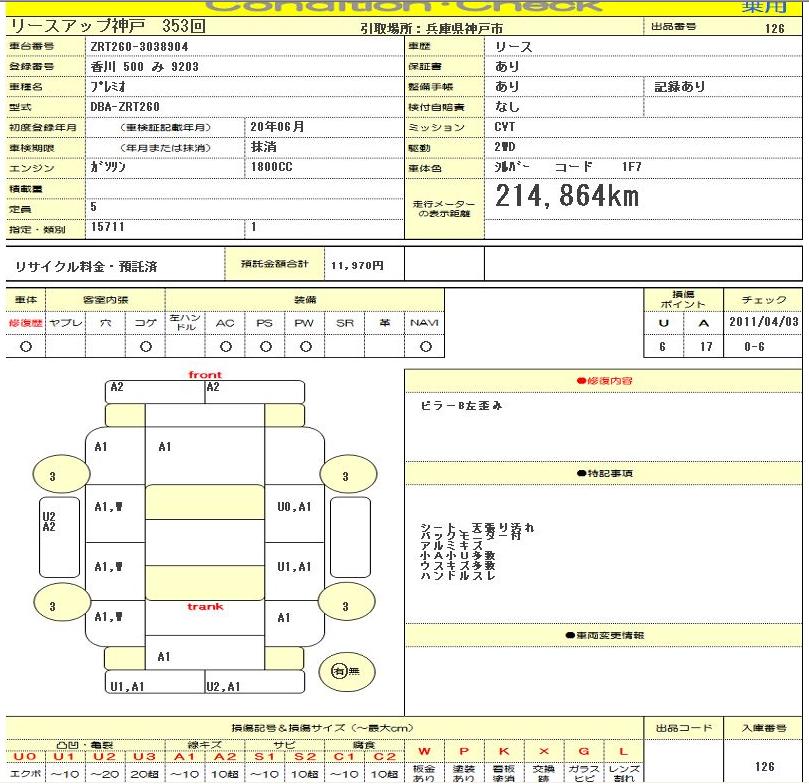Select the rear window area on car diagram
The width and height of the screenshot is (809, 784).
pos(204,583)
